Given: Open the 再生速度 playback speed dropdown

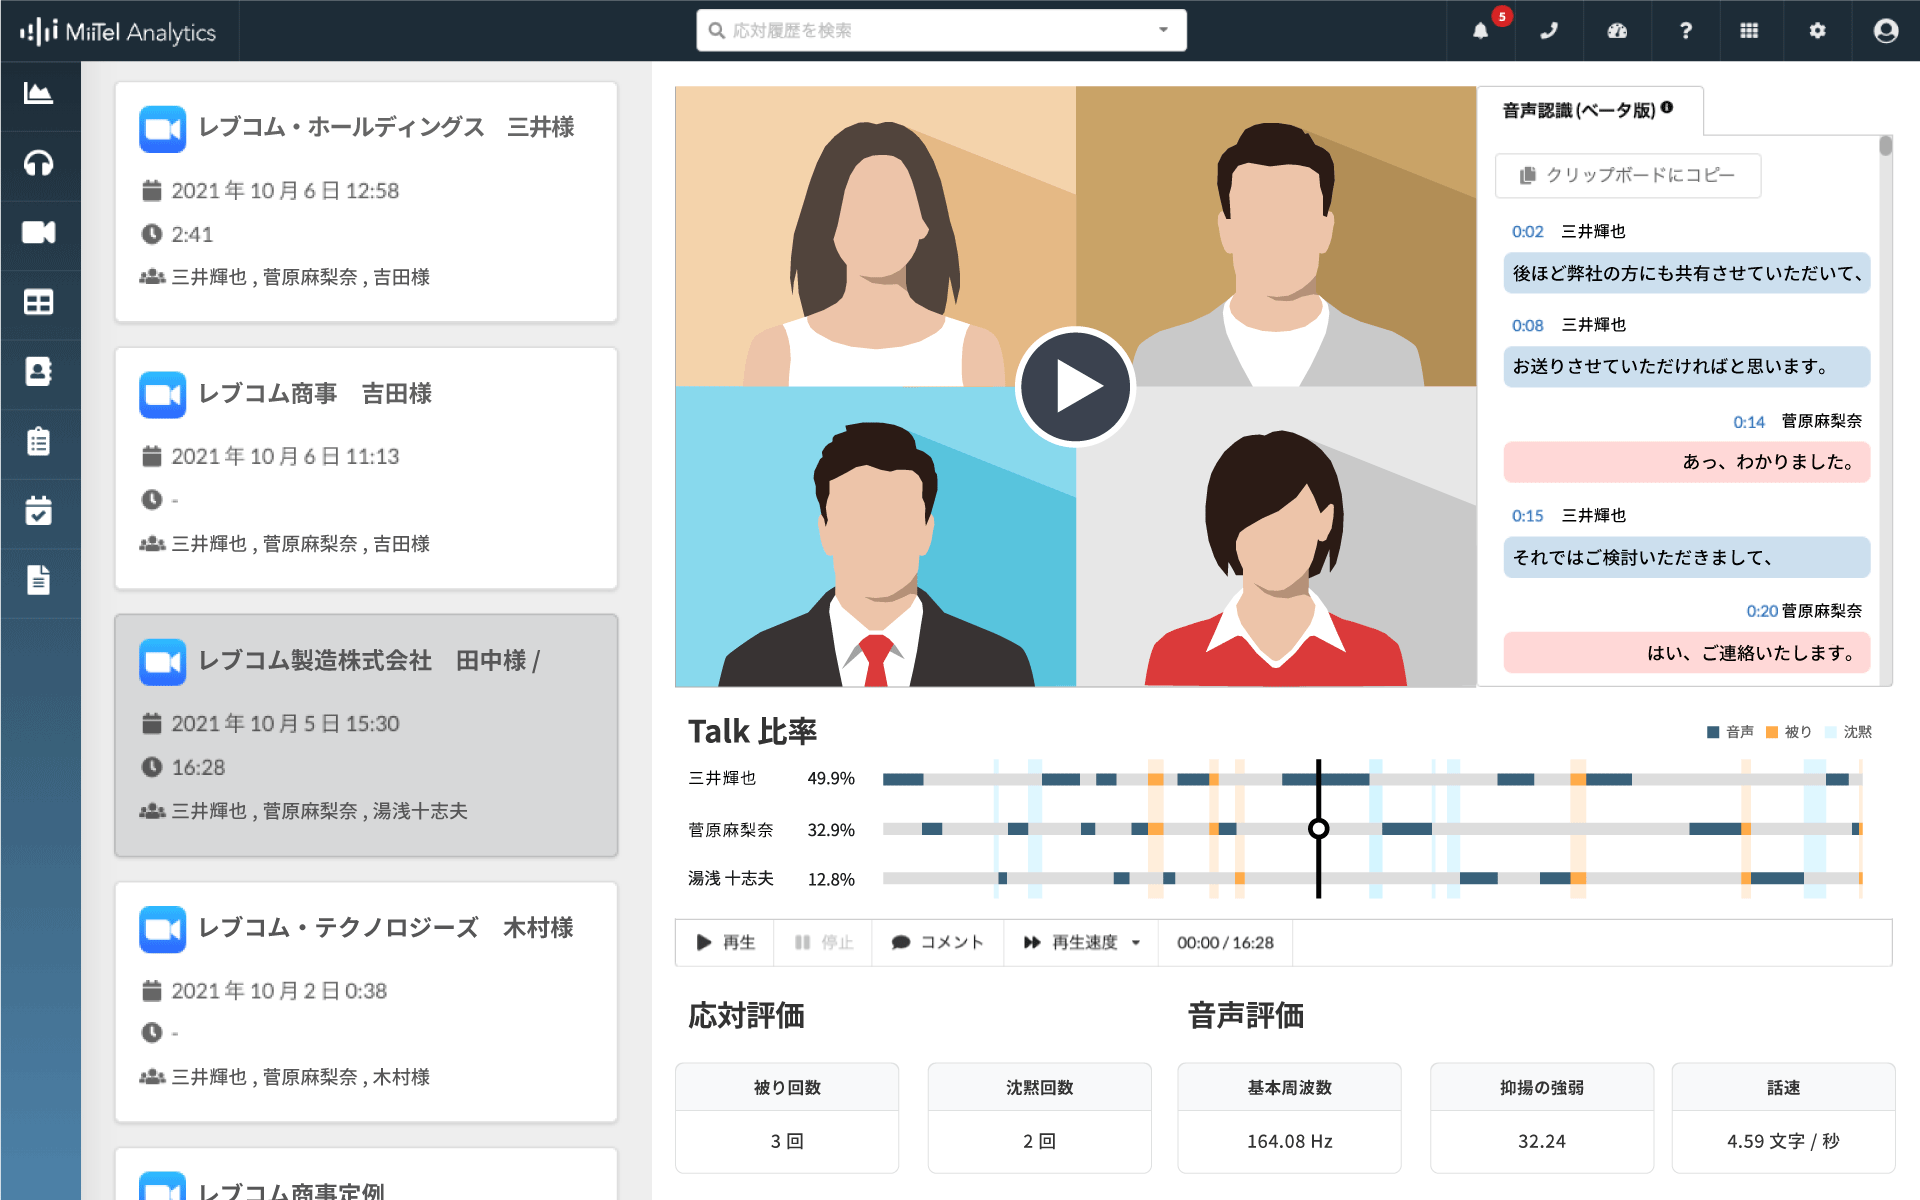Looking at the screenshot, I should pyautogui.click(x=1081, y=942).
